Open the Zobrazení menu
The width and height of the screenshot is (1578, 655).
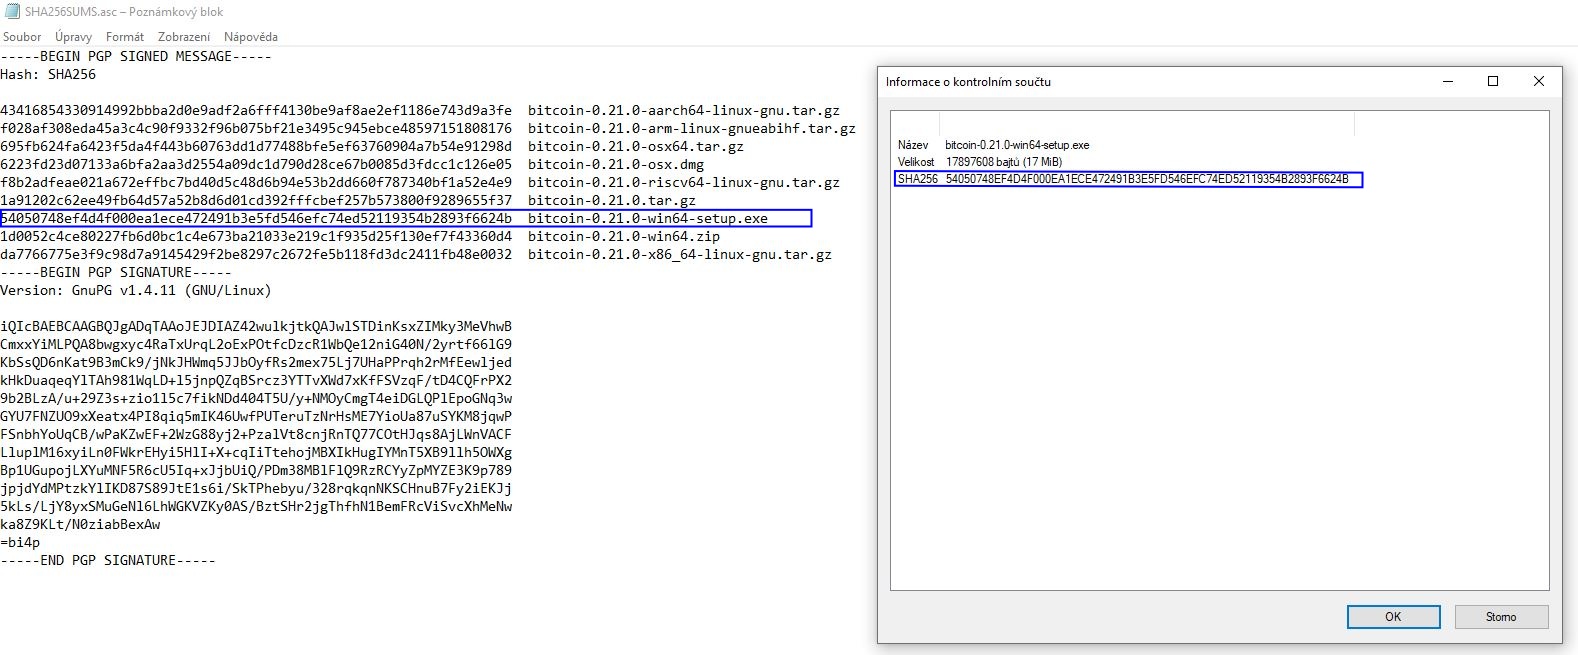[184, 37]
